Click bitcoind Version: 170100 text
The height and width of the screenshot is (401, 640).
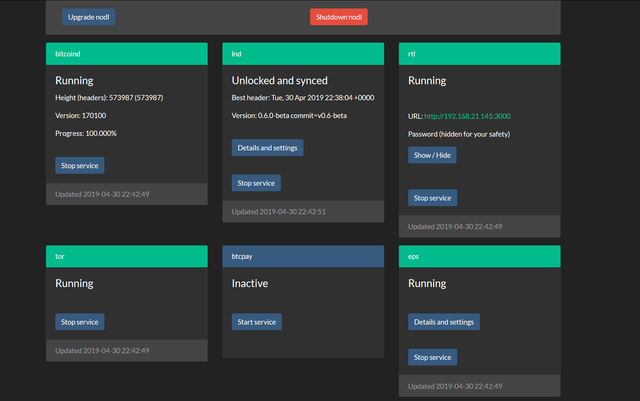(x=80, y=116)
